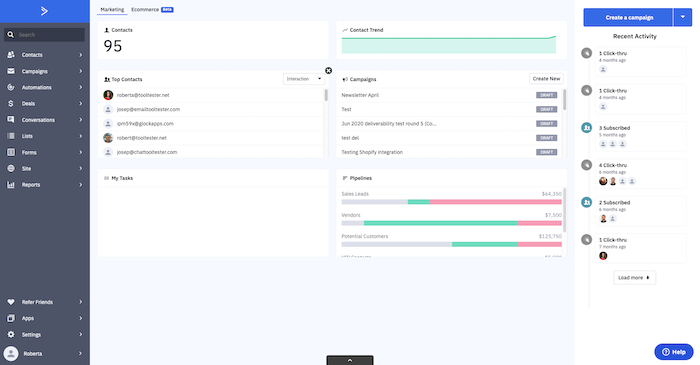The height and width of the screenshot is (365, 700).
Task: Expand the Campaigns sidebar chevron
Action: [81, 71]
